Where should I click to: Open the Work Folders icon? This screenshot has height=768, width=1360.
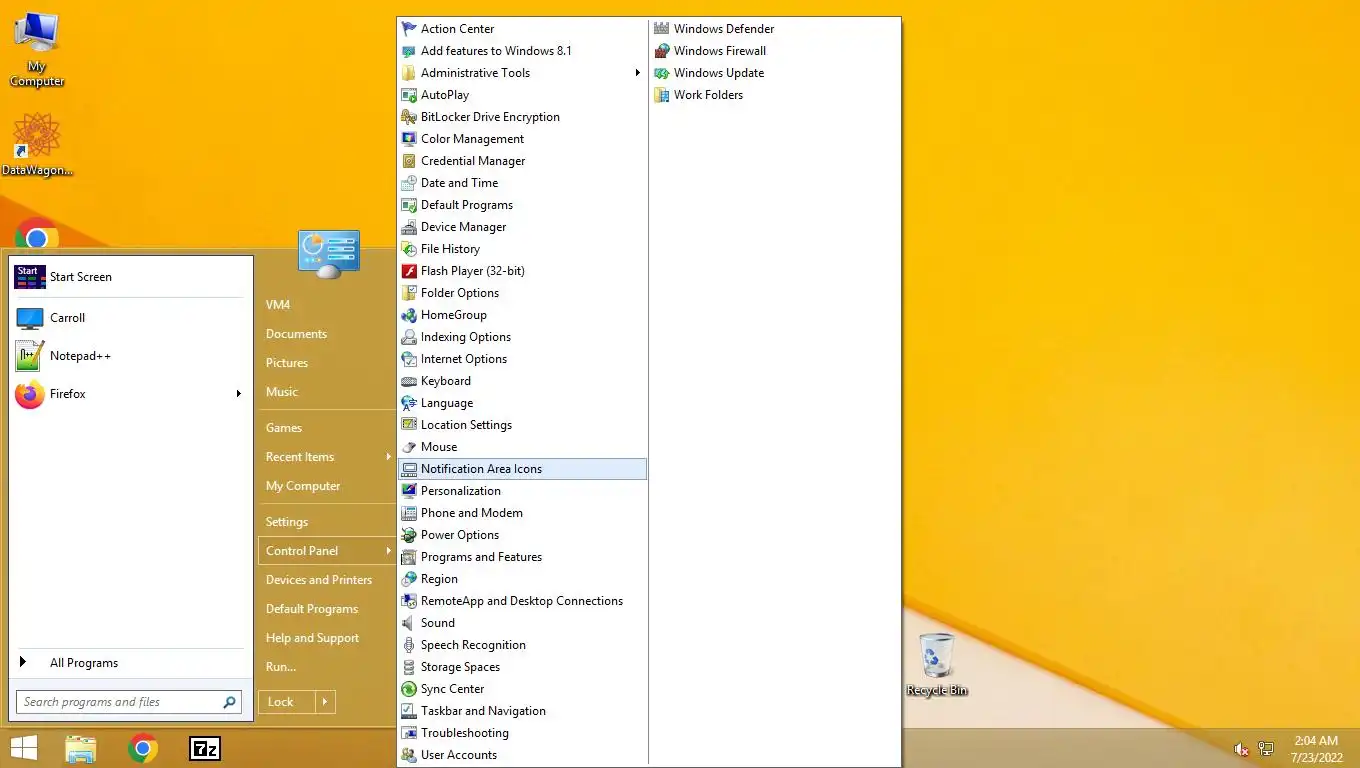(x=662, y=95)
